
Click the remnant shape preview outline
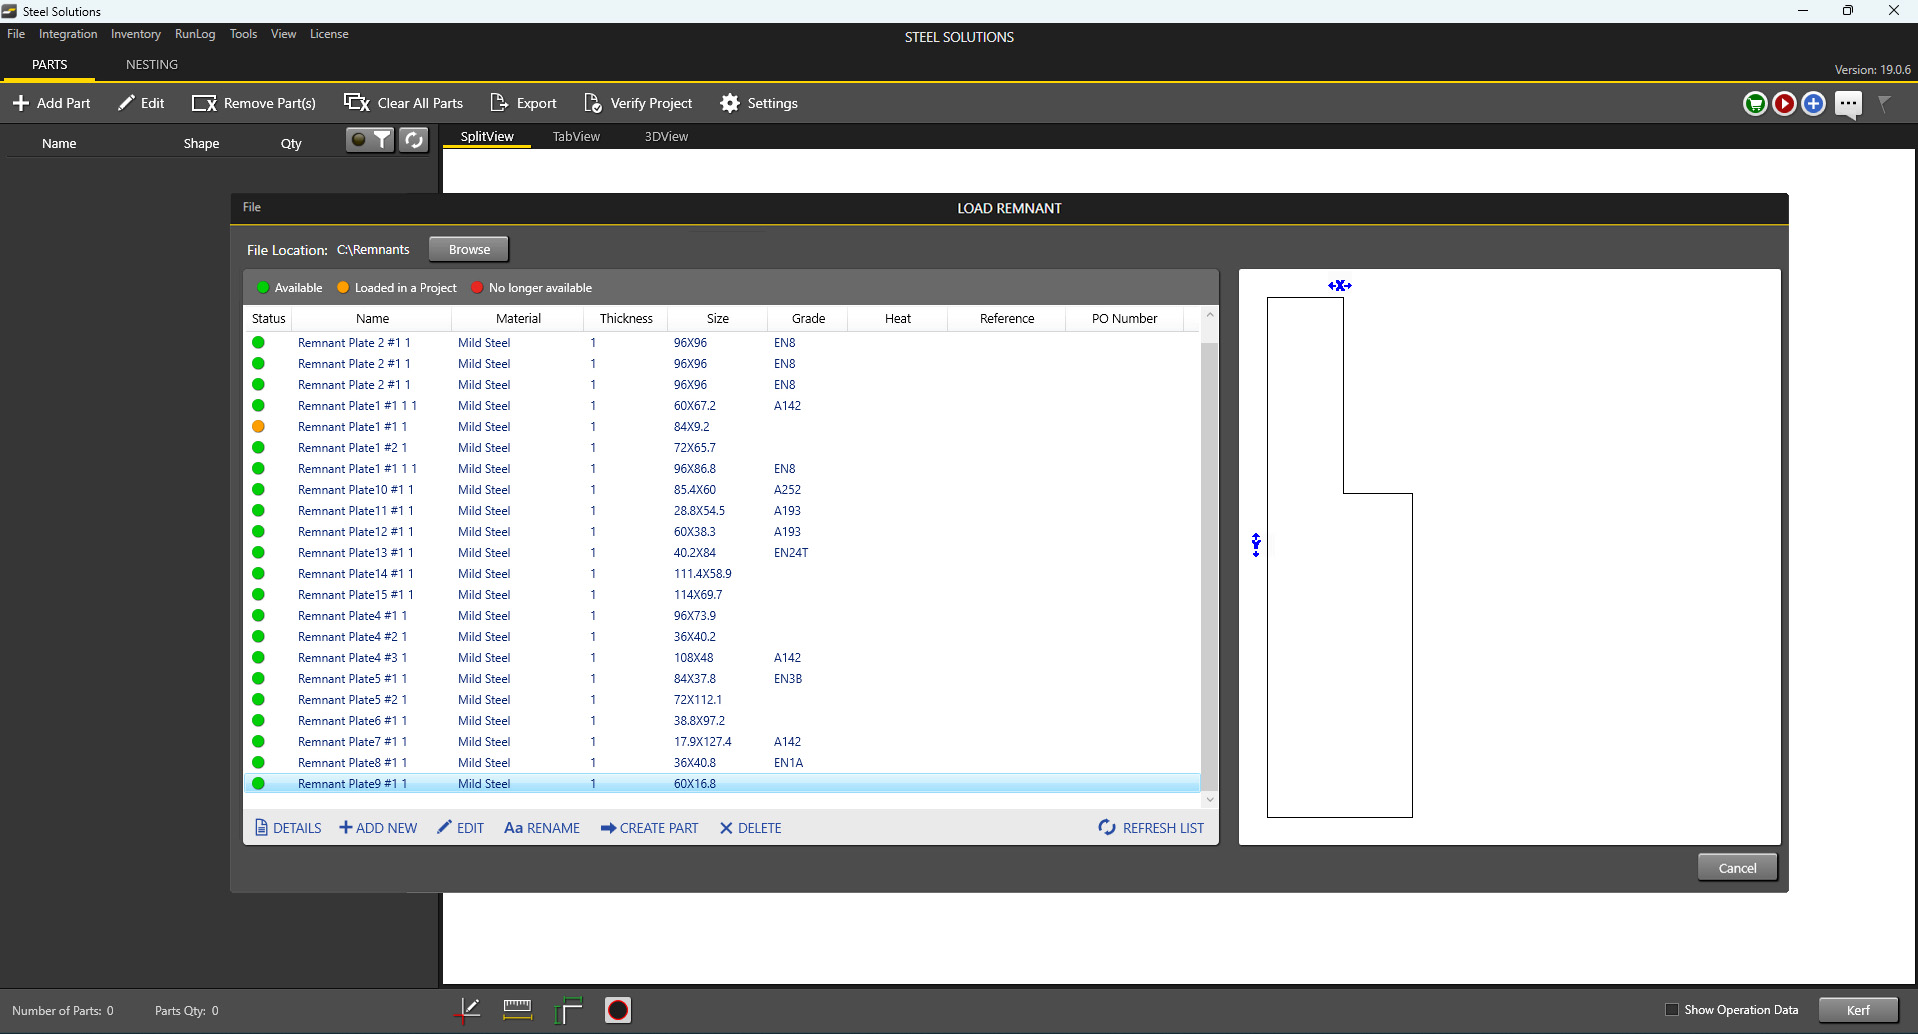point(1340,557)
